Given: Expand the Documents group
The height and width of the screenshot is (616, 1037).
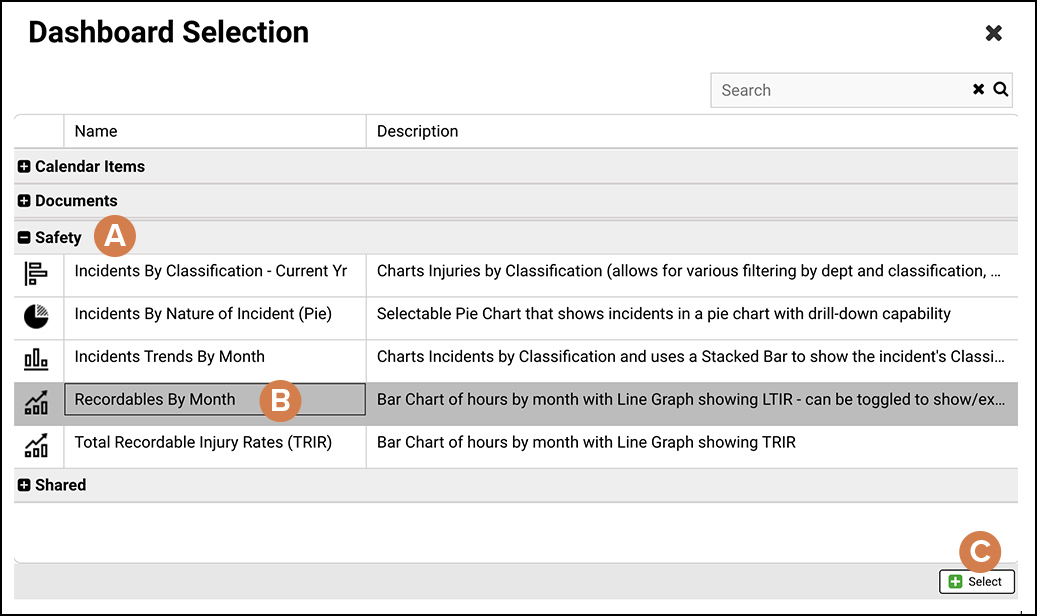Looking at the screenshot, I should click(x=24, y=201).
